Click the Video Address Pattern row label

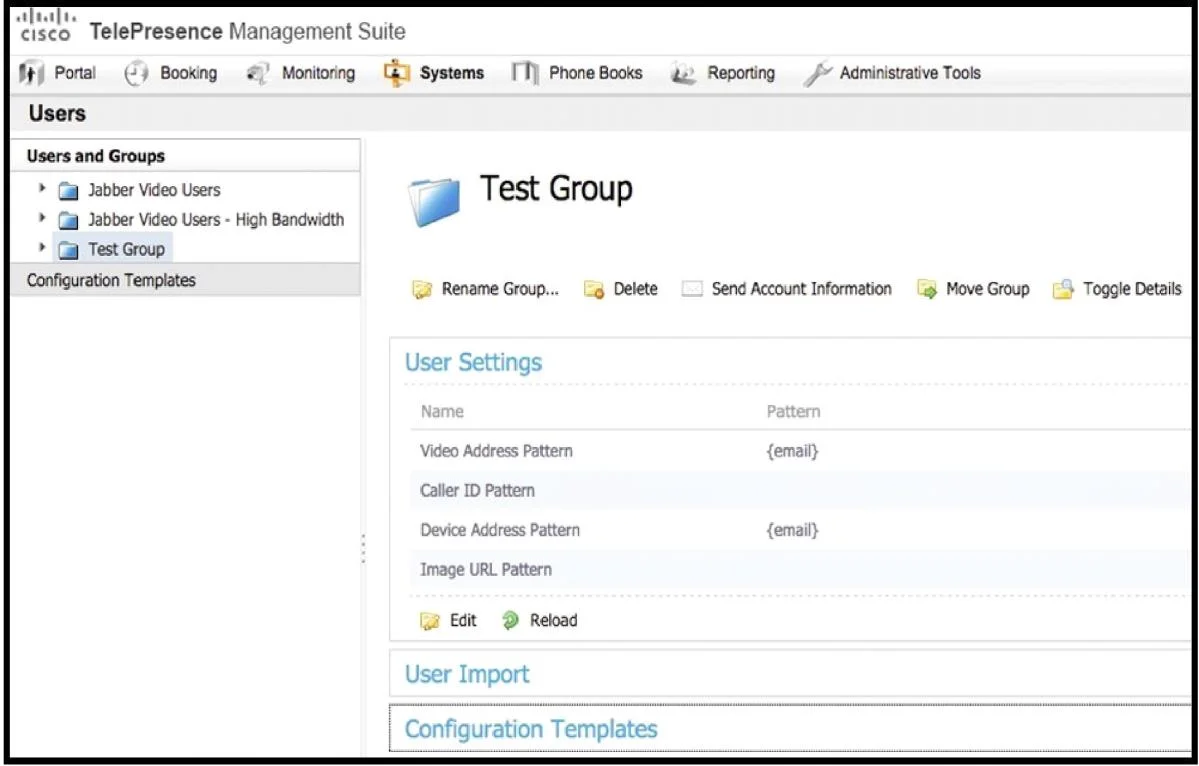click(x=496, y=451)
